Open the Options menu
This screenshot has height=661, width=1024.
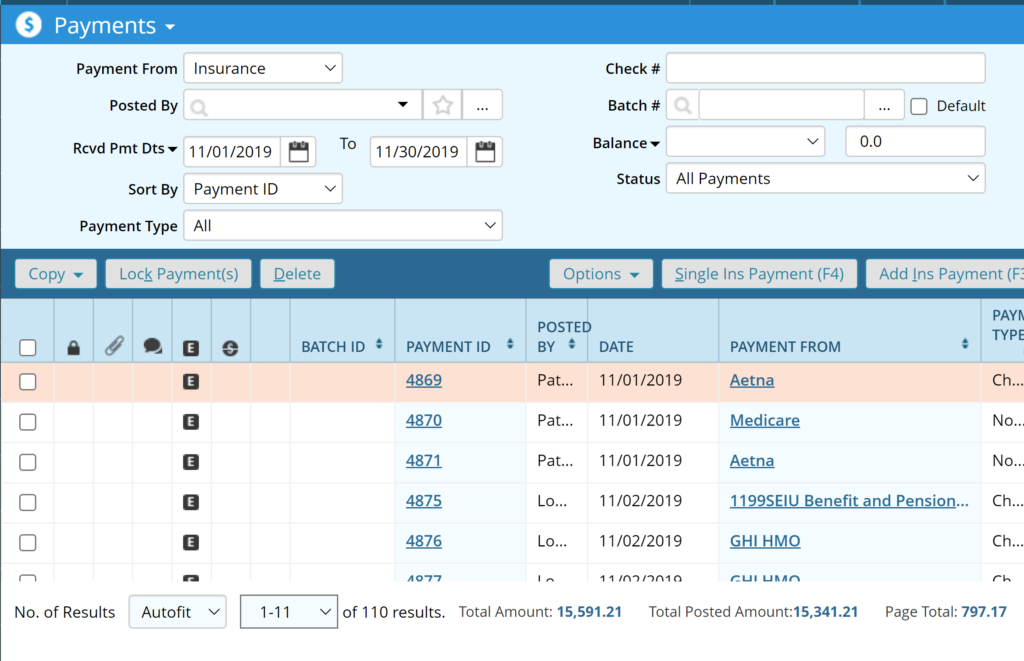[600, 274]
